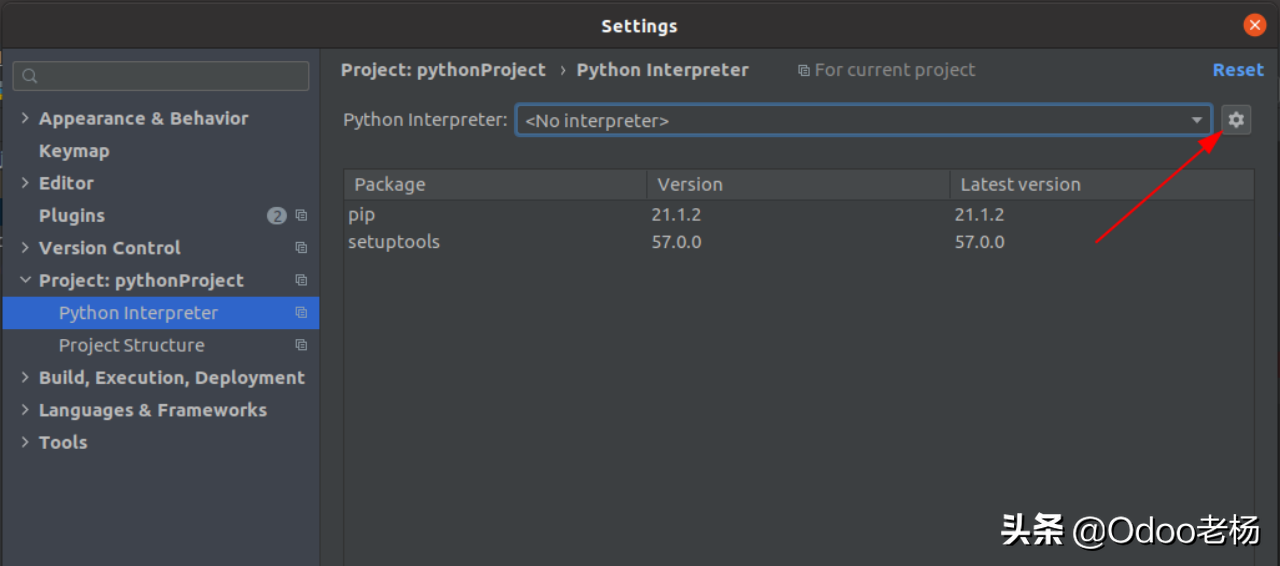Select Project Structure page
Viewport: 1280px width, 566px height.
point(131,345)
